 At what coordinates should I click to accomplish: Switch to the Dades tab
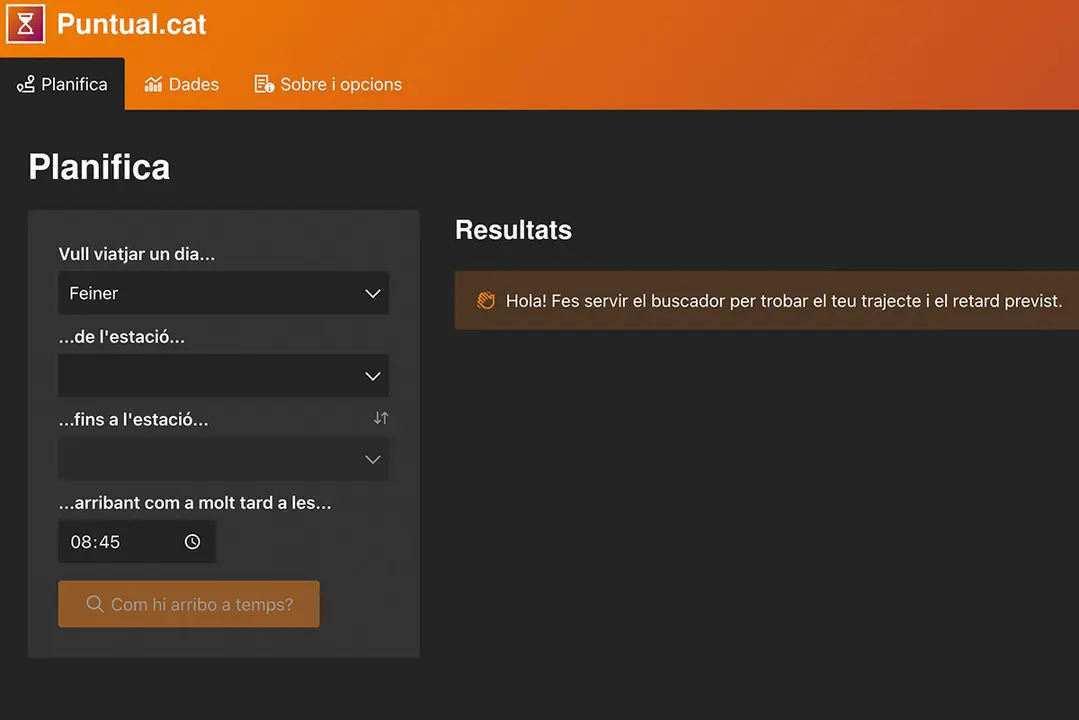pos(193,85)
